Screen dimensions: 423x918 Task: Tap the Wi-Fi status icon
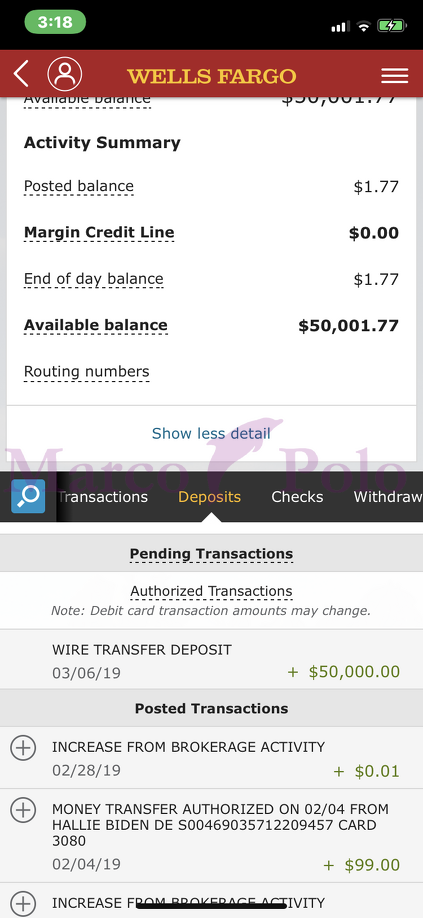point(364,26)
